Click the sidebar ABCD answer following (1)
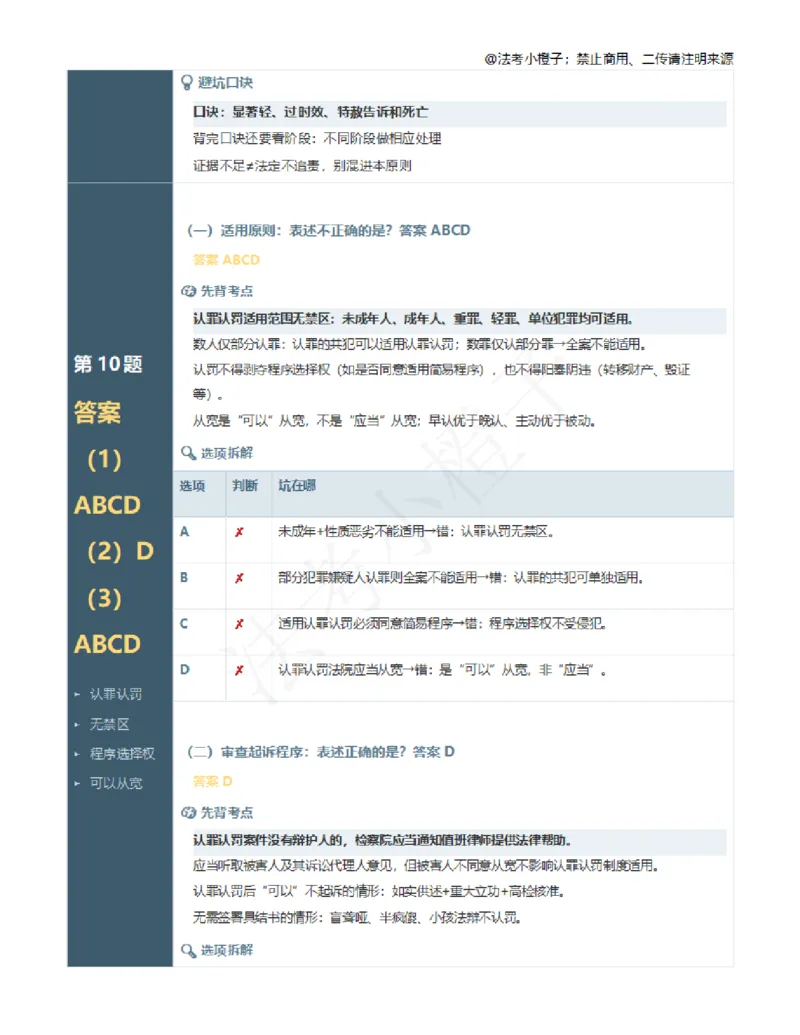The image size is (800, 1035). point(107,506)
